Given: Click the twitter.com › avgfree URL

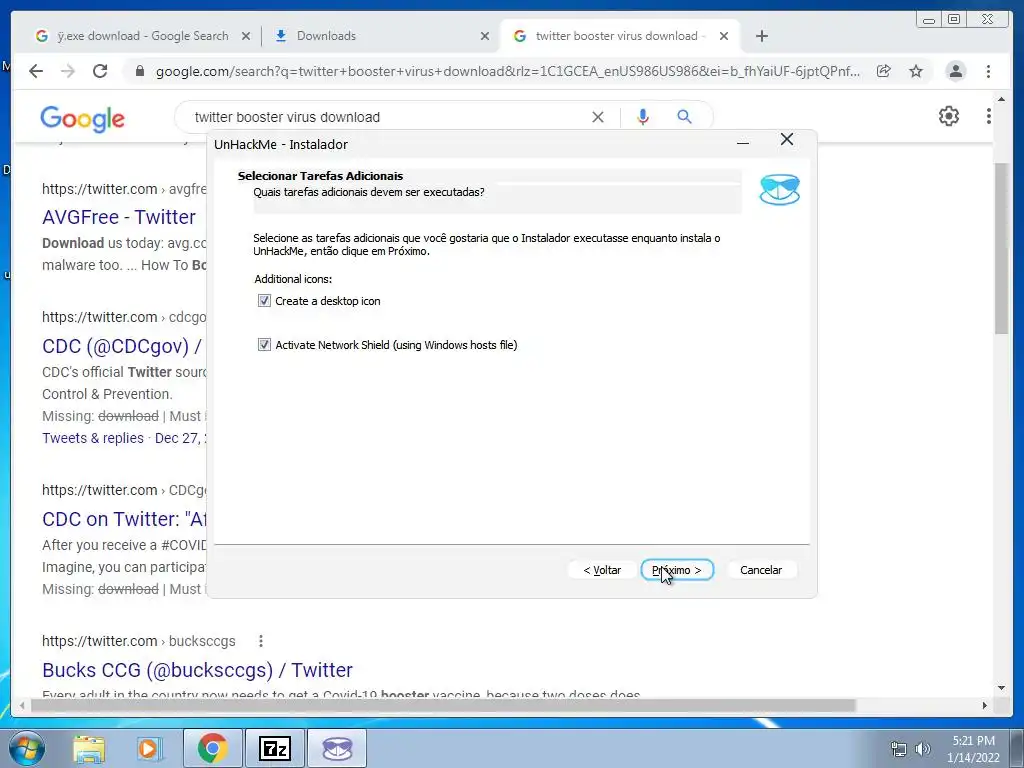Looking at the screenshot, I should click(x=124, y=189).
